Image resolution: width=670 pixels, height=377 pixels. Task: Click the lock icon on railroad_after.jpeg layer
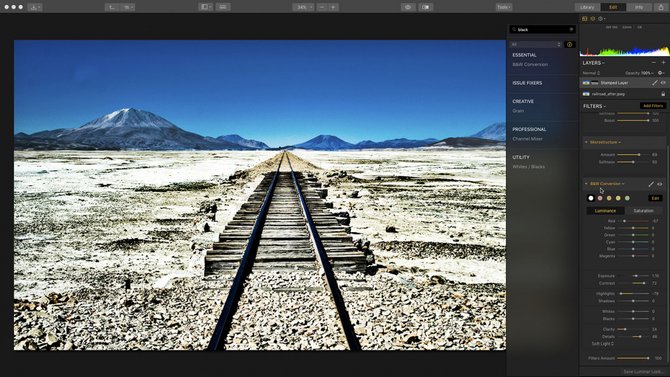pos(663,94)
